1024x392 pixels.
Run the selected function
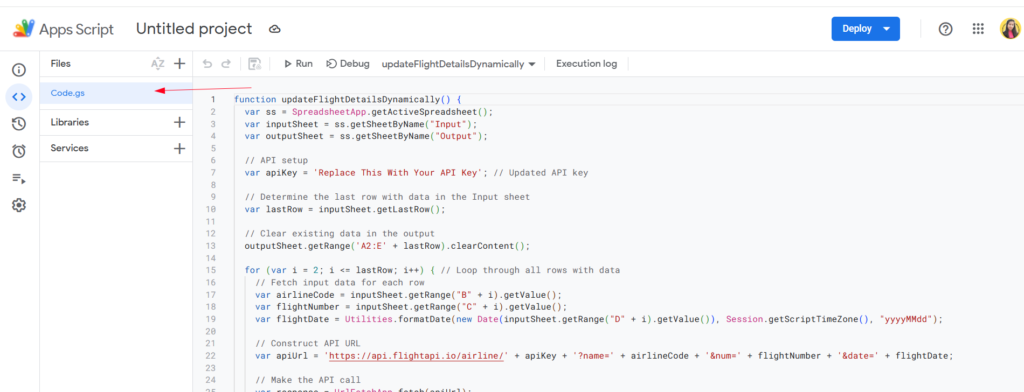coord(298,64)
